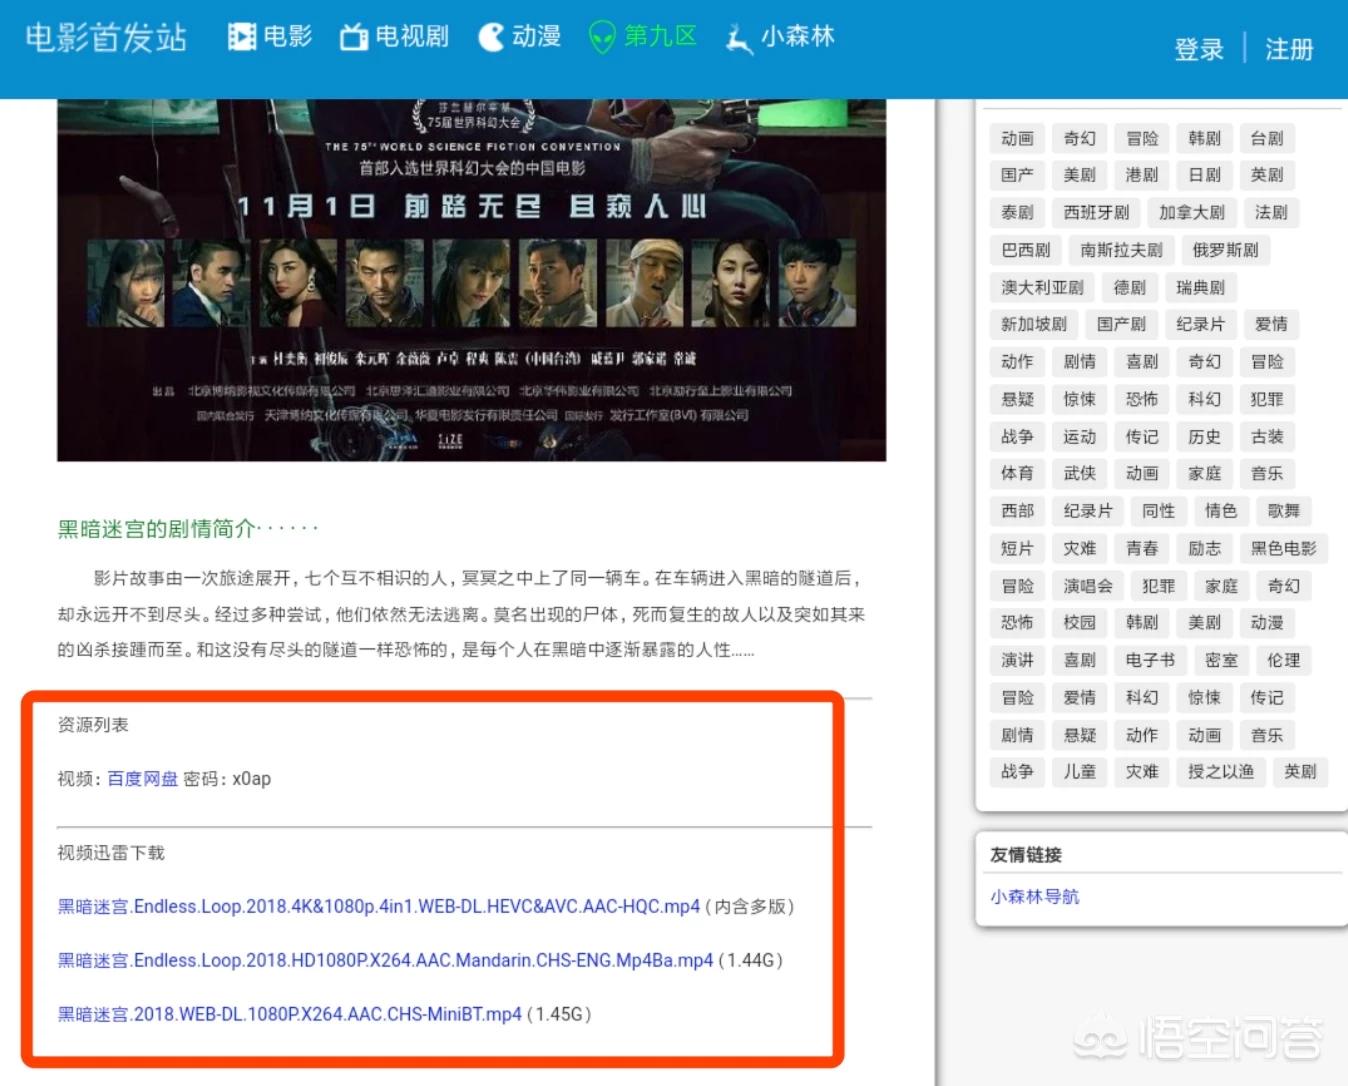Select the 黑色电影 tag

pyautogui.click(x=1284, y=548)
